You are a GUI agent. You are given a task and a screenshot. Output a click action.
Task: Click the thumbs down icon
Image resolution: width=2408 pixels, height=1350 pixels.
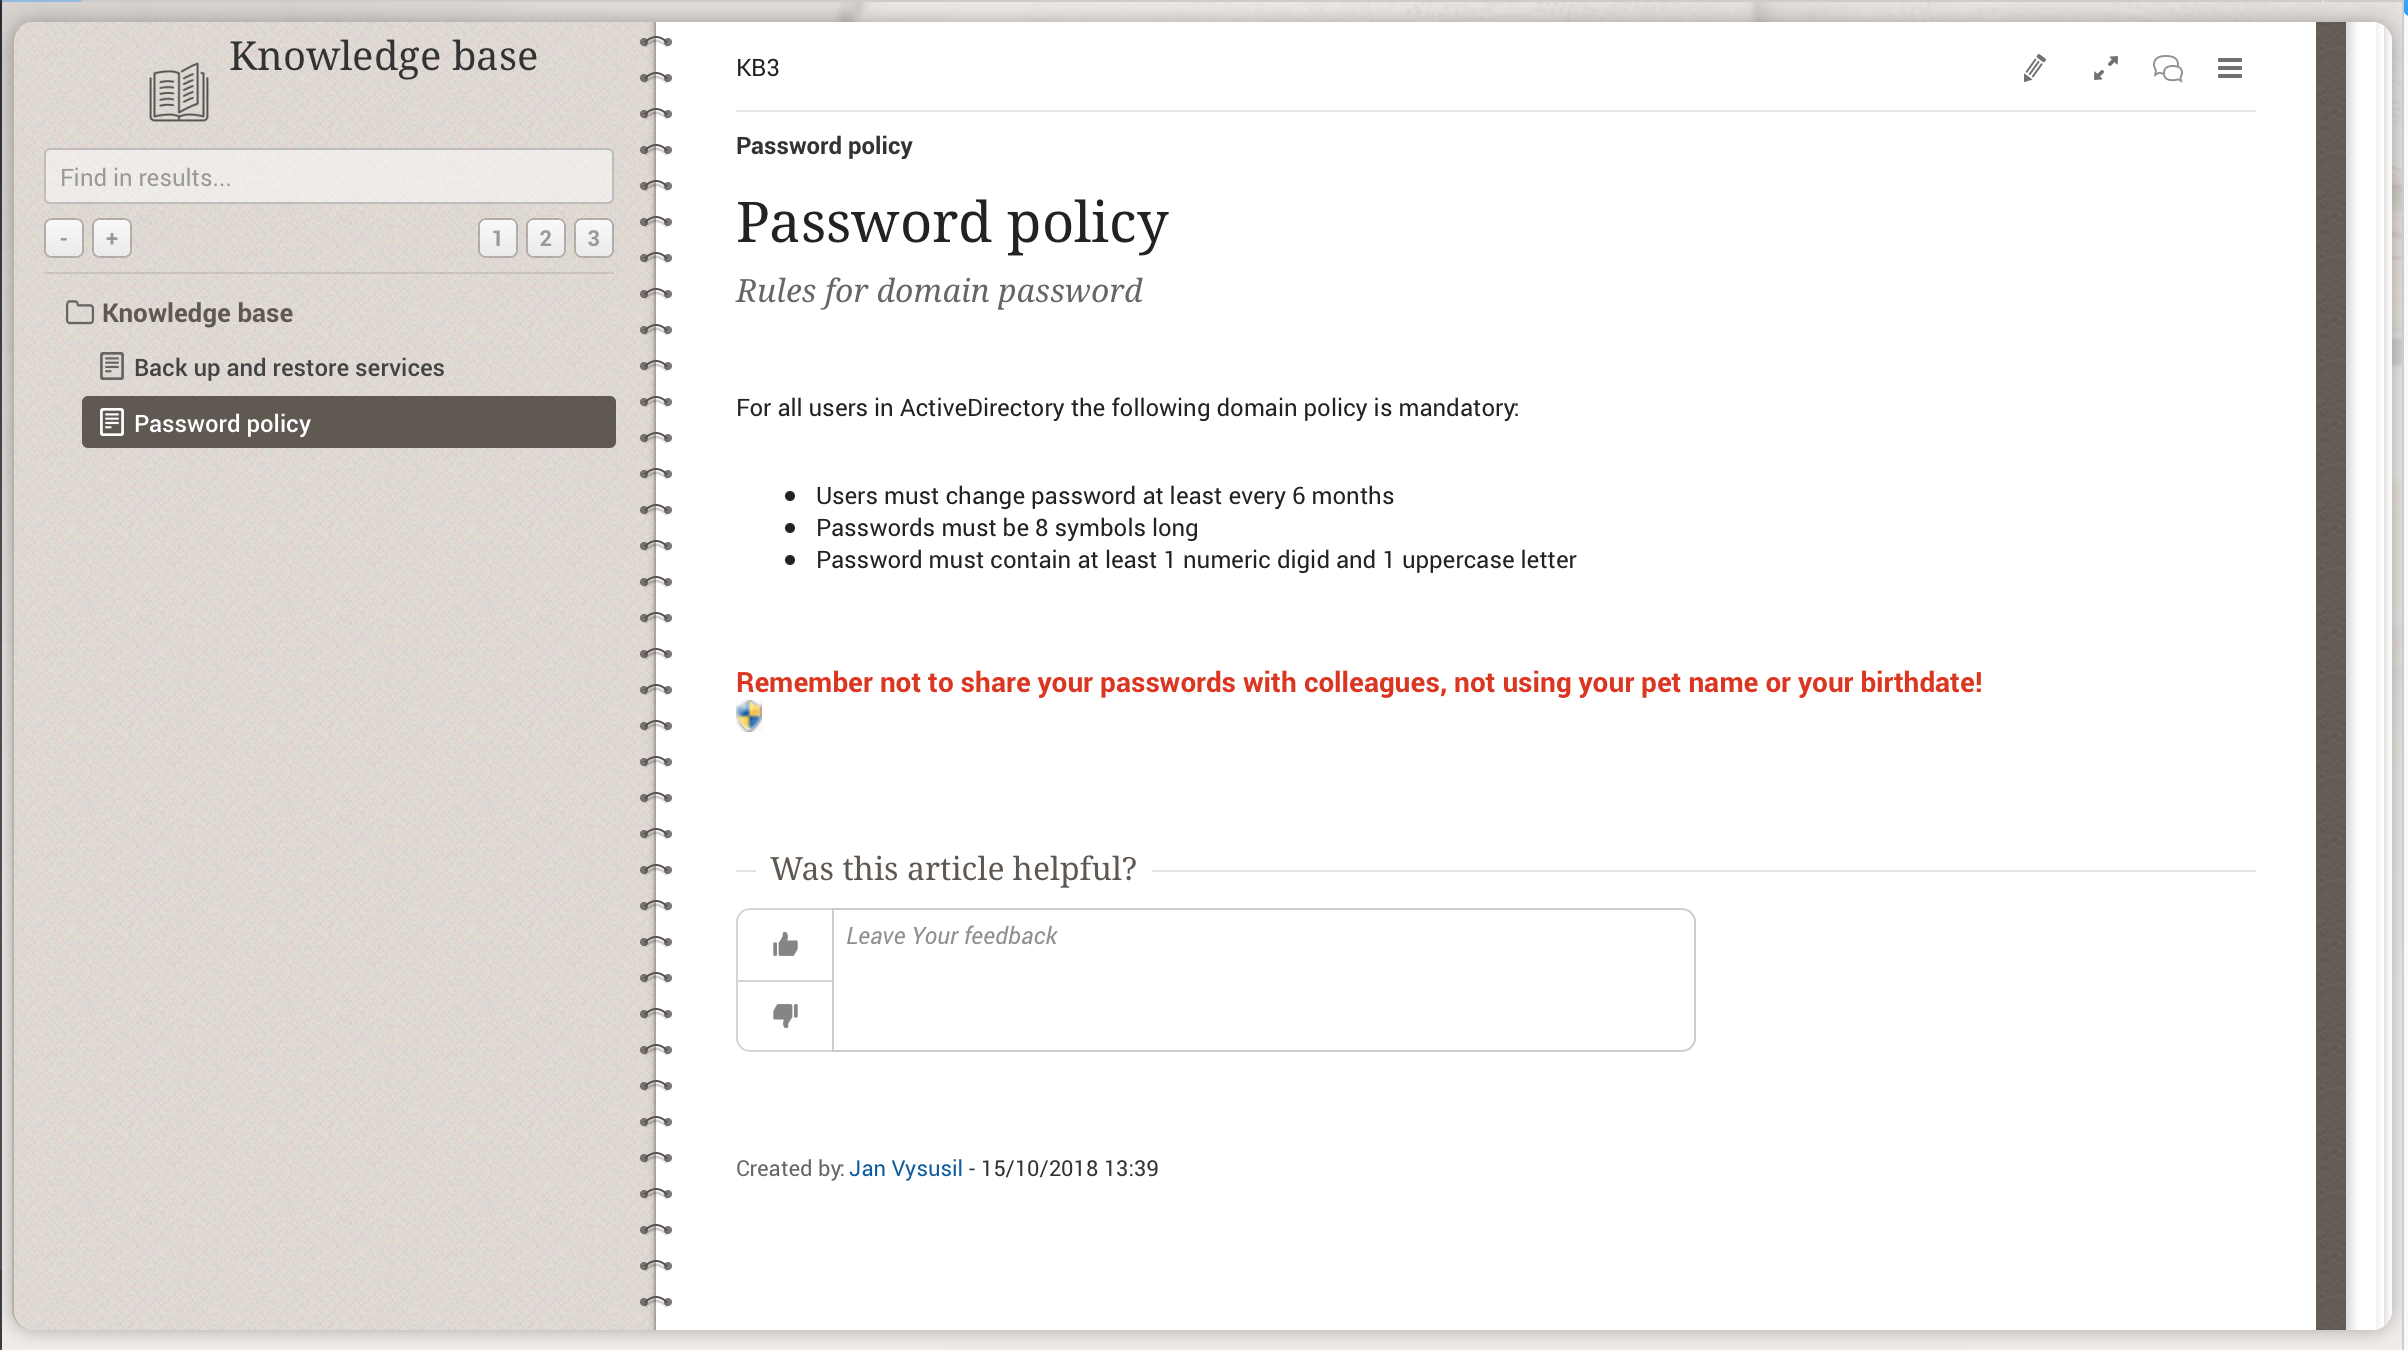coord(785,1015)
